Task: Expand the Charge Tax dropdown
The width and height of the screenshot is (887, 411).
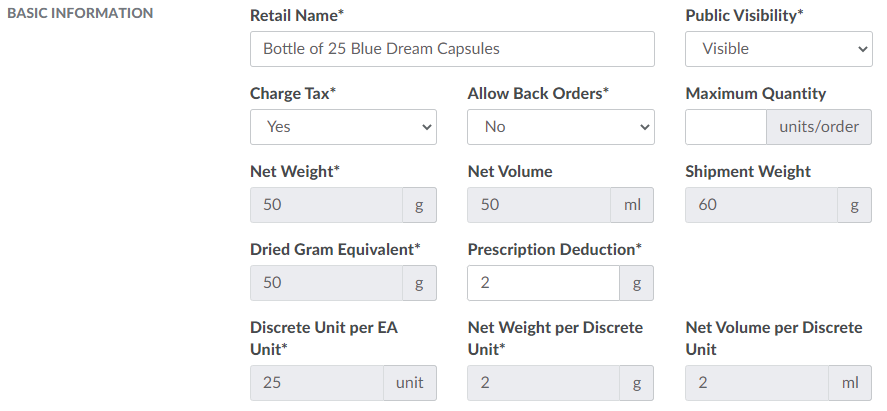Action: coord(343,127)
